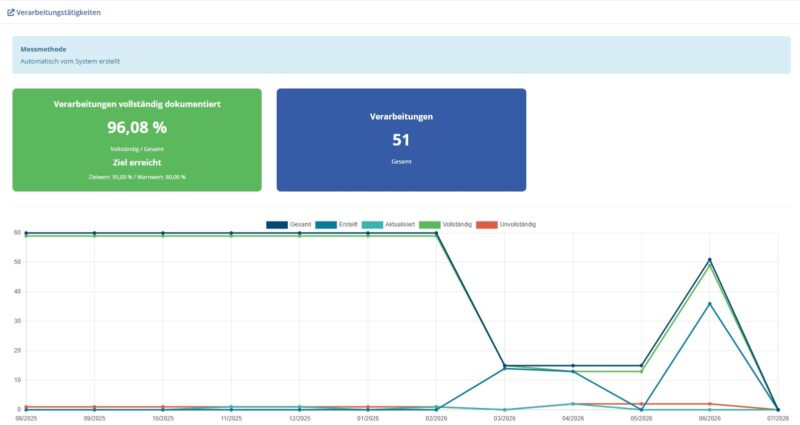Select the Gesamt data point at 03/2026
Screen dimensions: 800x425
click(x=505, y=365)
